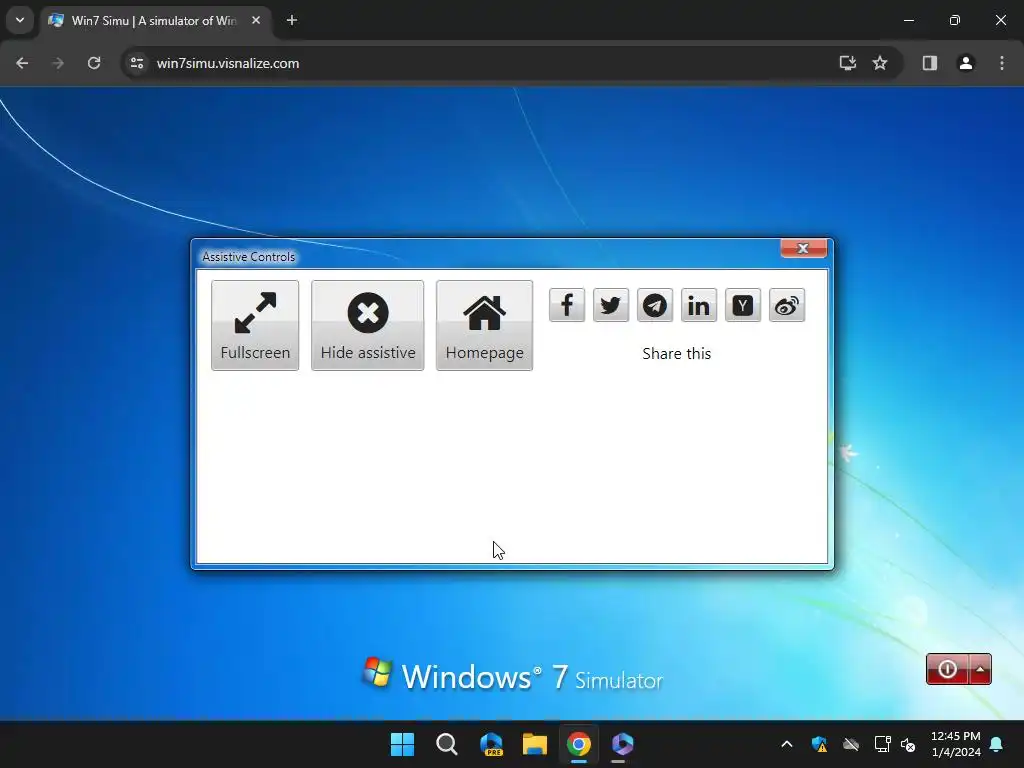Open File Explorer from the taskbar
The width and height of the screenshot is (1024, 768).
click(535, 744)
